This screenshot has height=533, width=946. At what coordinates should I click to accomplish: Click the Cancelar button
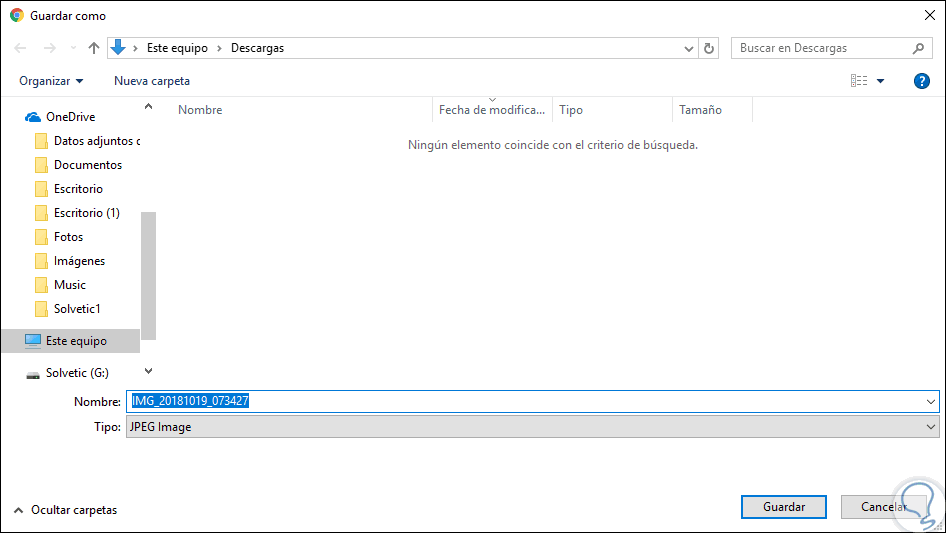[x=883, y=507]
